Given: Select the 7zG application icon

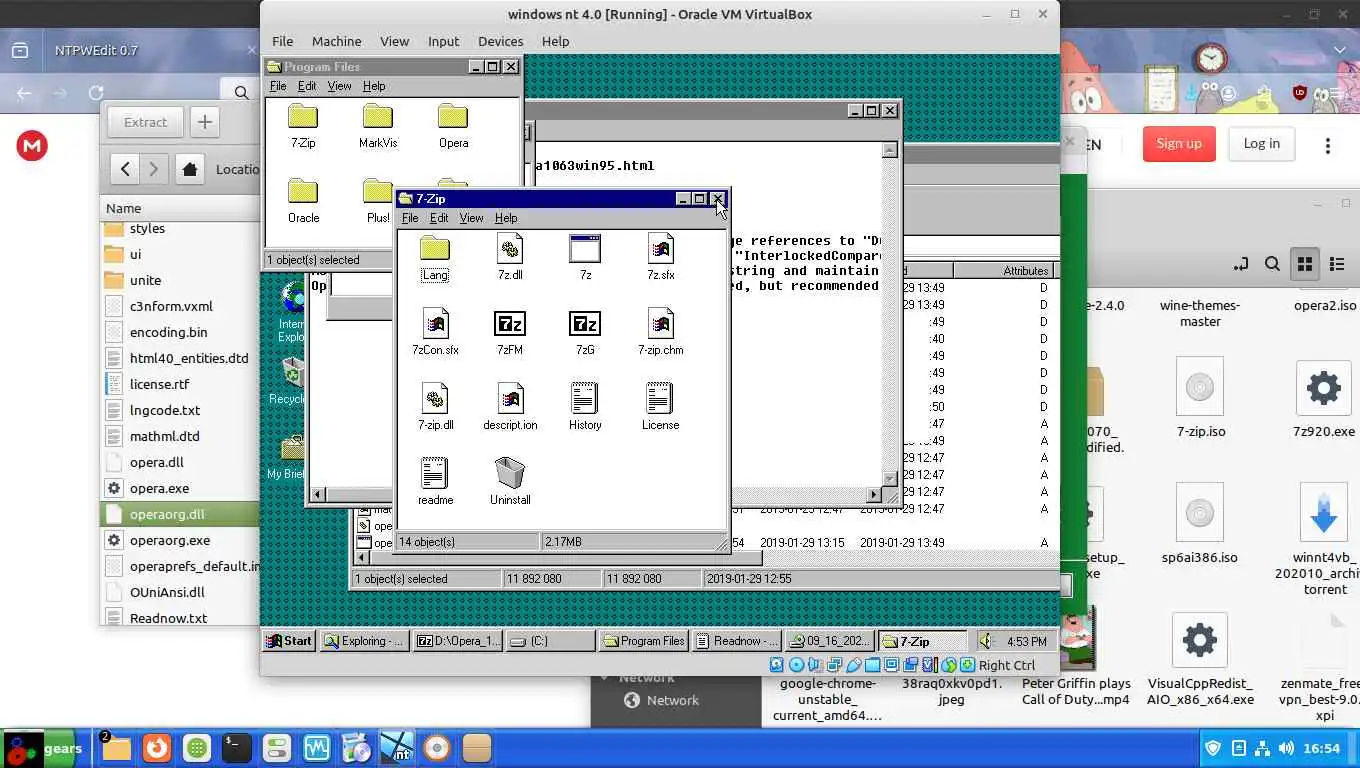Looking at the screenshot, I should pyautogui.click(x=585, y=324).
